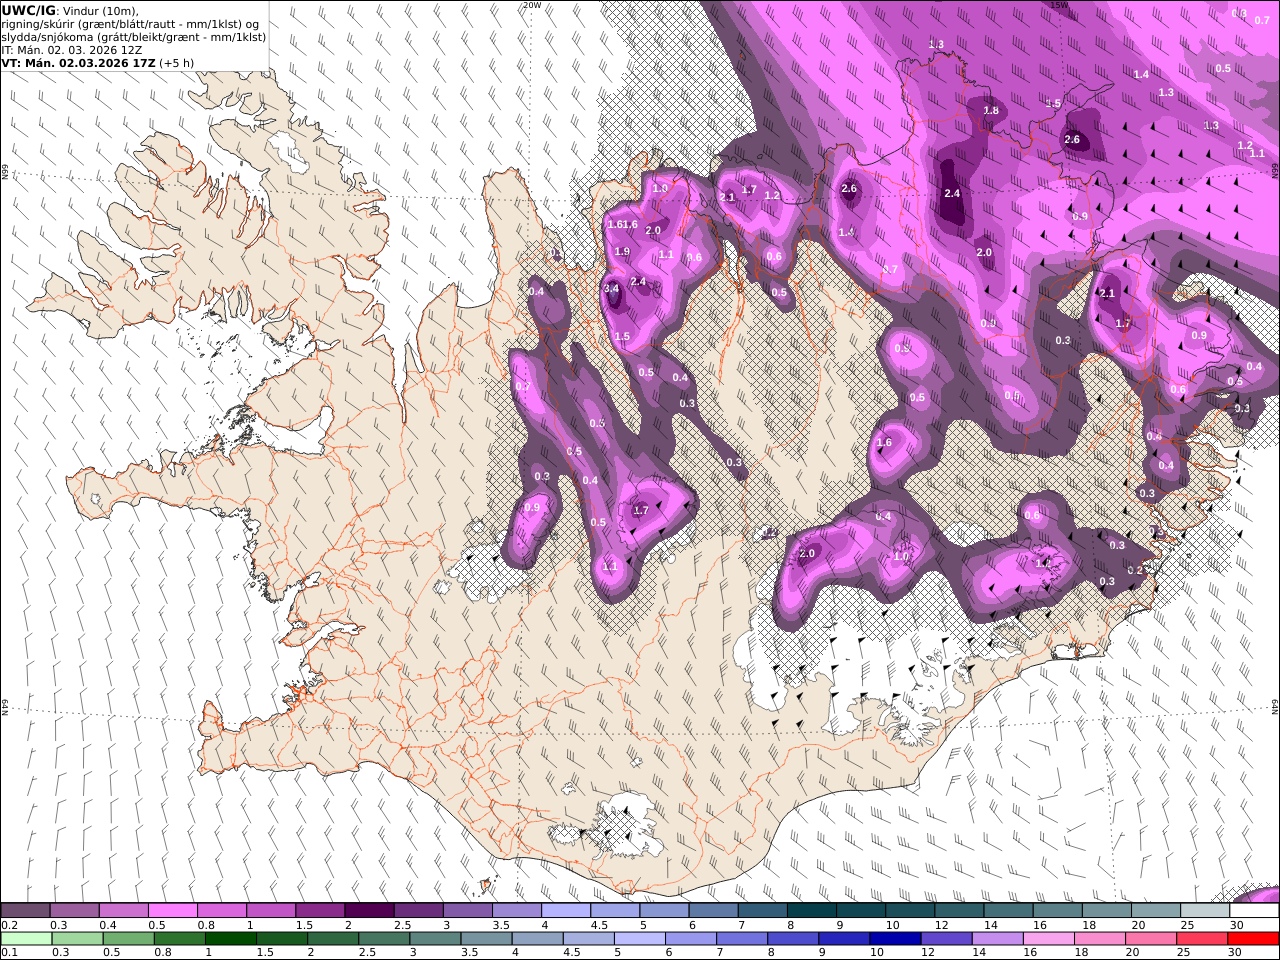Click the 20W longitude label at the top

tap(532, 5)
